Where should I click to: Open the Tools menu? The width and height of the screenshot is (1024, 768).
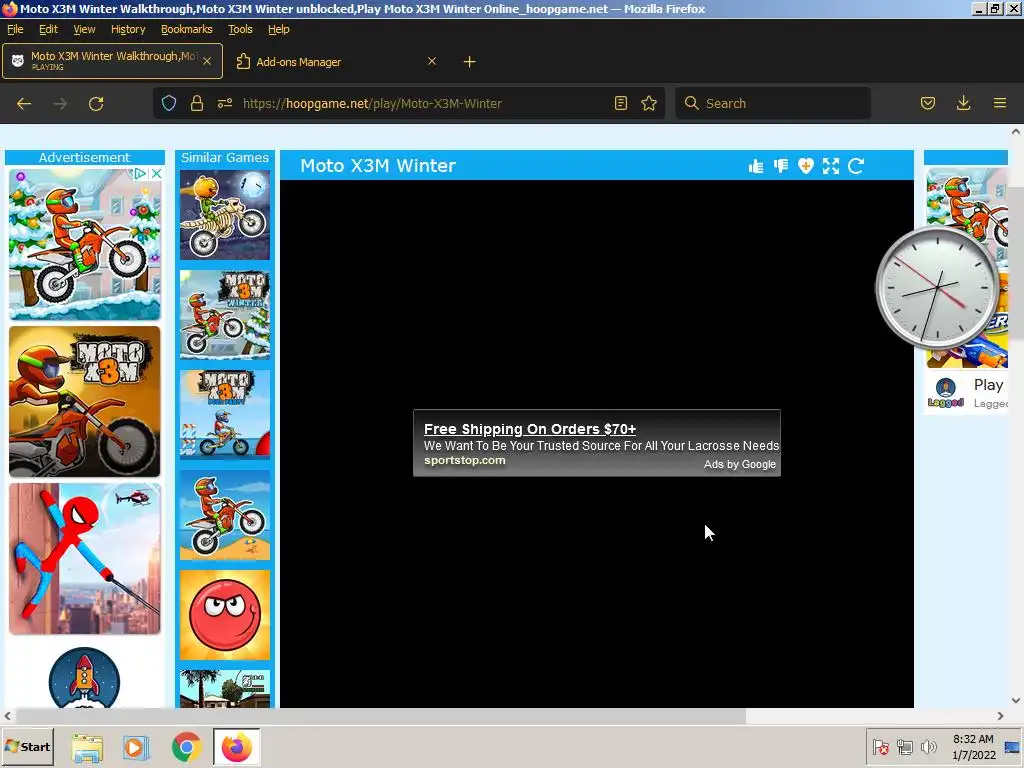tap(240, 29)
